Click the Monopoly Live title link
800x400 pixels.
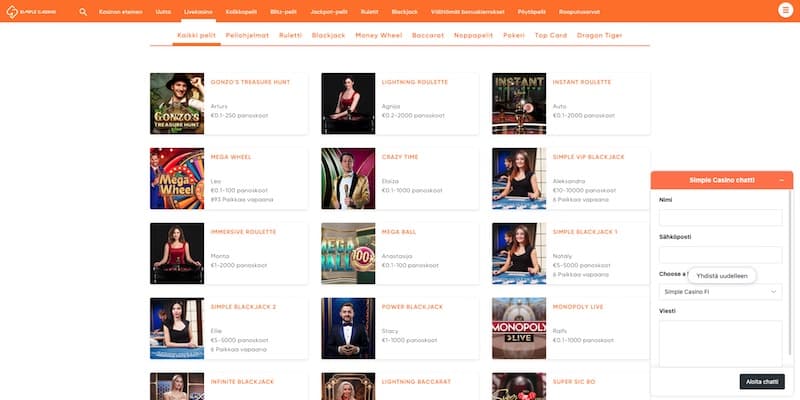pyautogui.click(x=578, y=307)
